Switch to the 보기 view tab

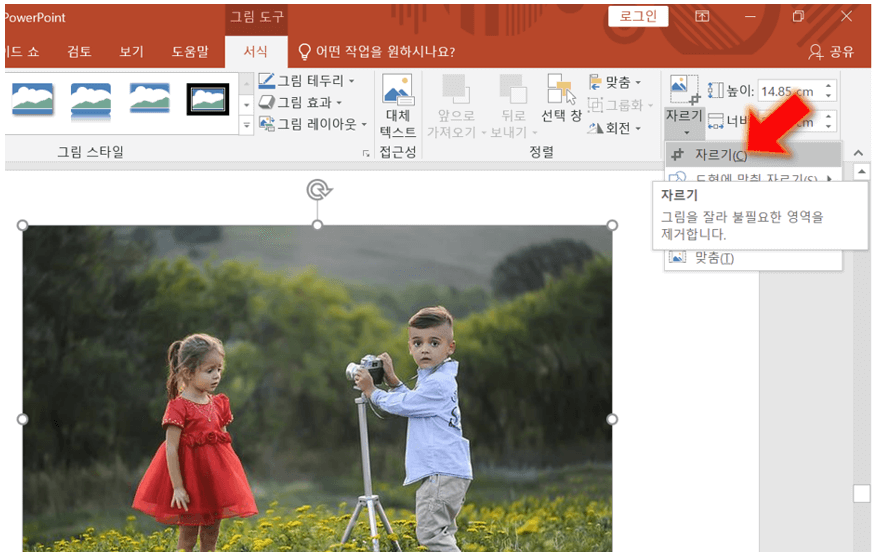click(131, 52)
